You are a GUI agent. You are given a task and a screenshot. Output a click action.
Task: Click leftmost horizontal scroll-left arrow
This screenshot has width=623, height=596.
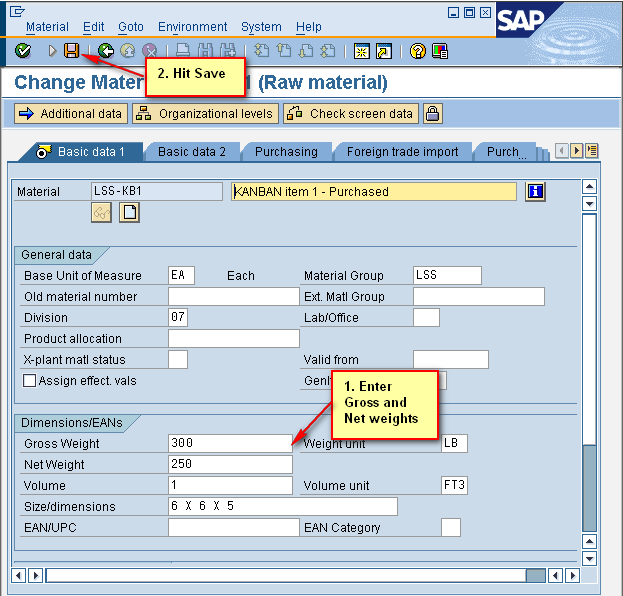click(x=19, y=575)
